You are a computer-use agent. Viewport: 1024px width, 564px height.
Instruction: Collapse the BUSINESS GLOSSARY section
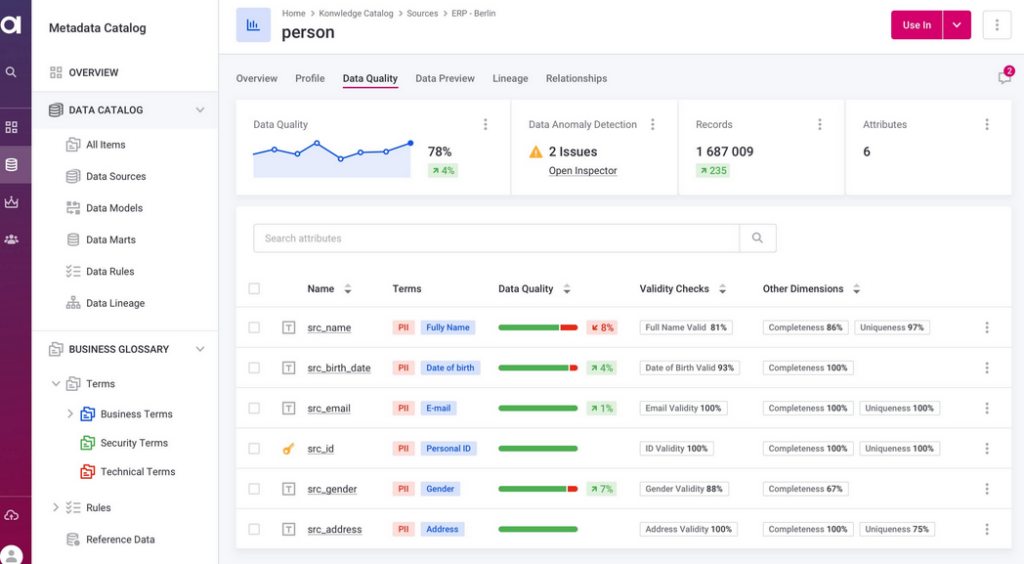200,349
